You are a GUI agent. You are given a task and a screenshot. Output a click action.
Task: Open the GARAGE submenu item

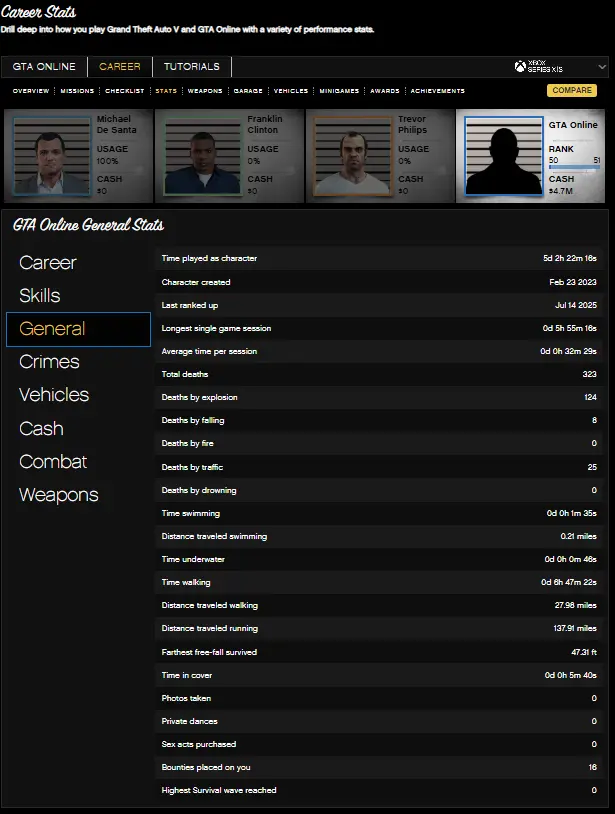point(248,91)
